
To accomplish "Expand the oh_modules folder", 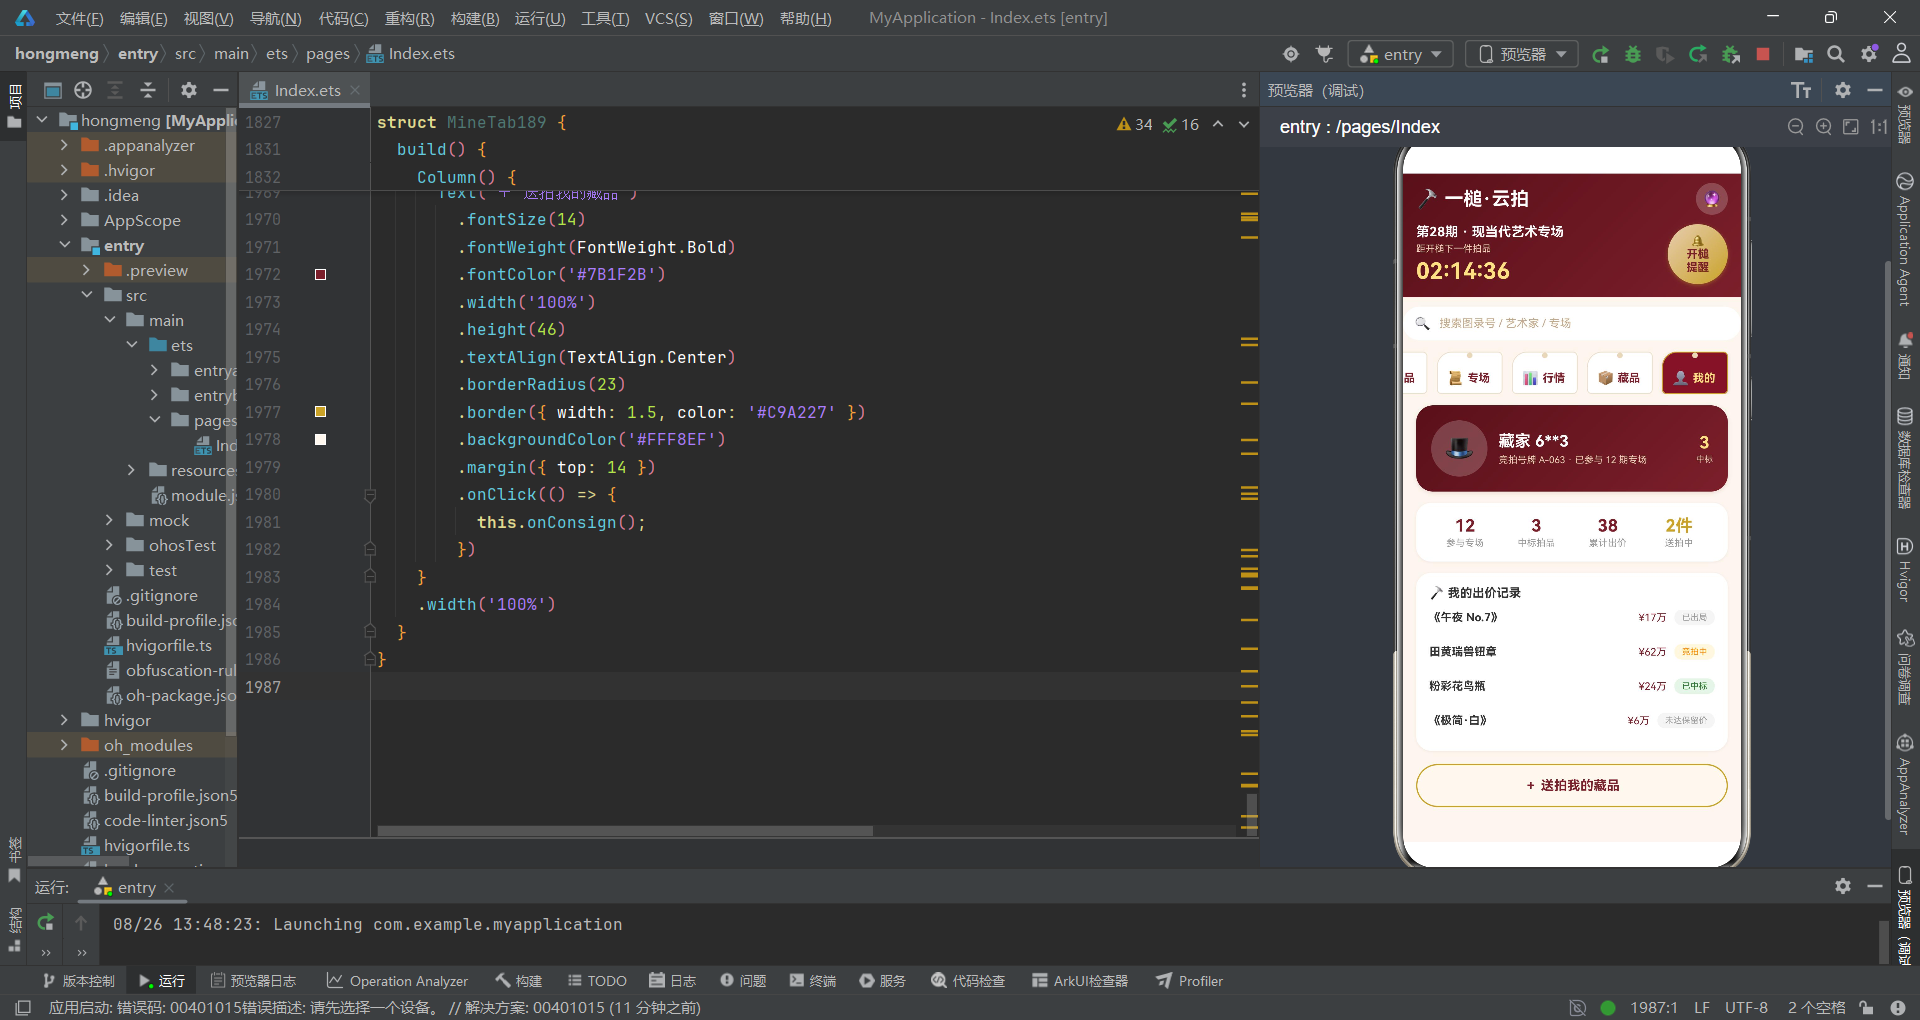I will (64, 745).
